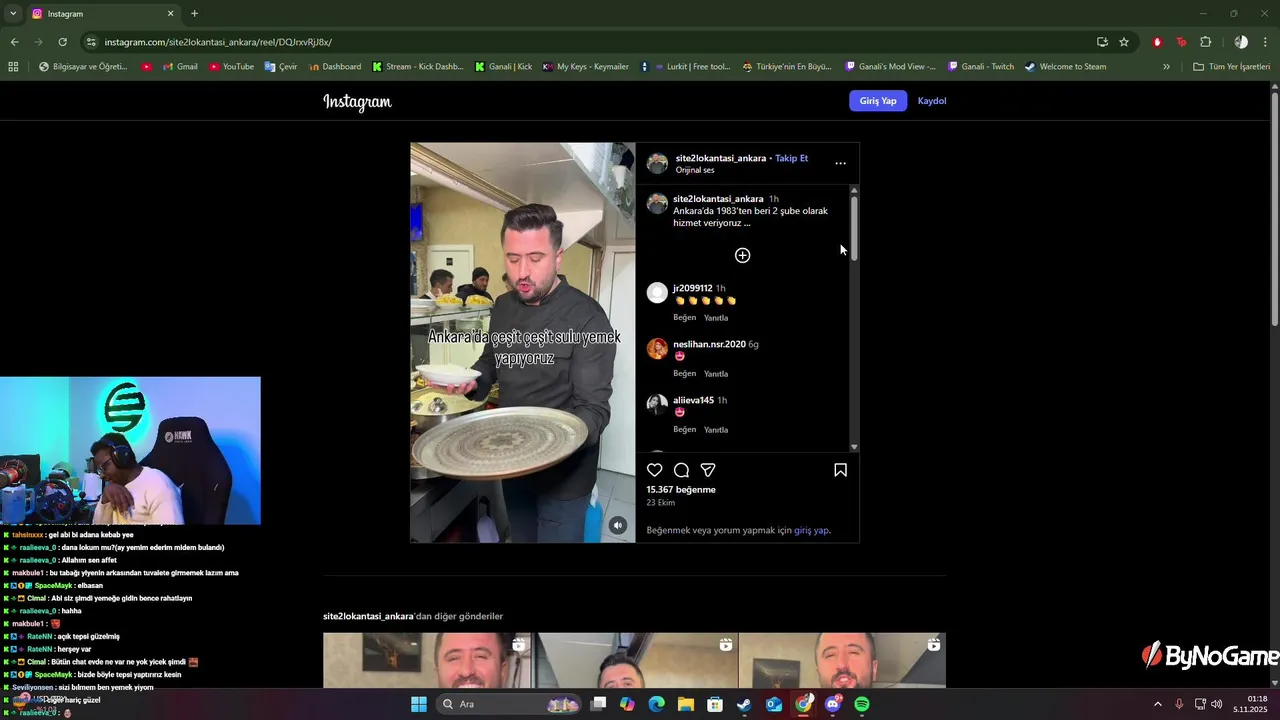Bookmark this page with the star icon

pyautogui.click(x=1124, y=42)
